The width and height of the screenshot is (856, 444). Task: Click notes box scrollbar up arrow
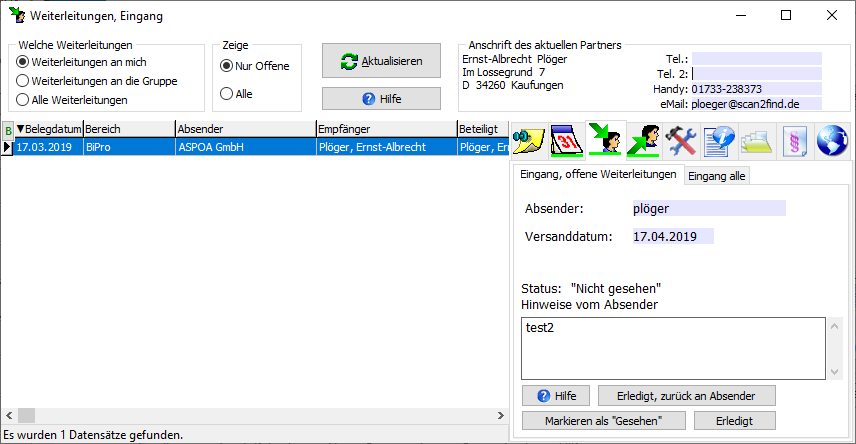click(834, 326)
